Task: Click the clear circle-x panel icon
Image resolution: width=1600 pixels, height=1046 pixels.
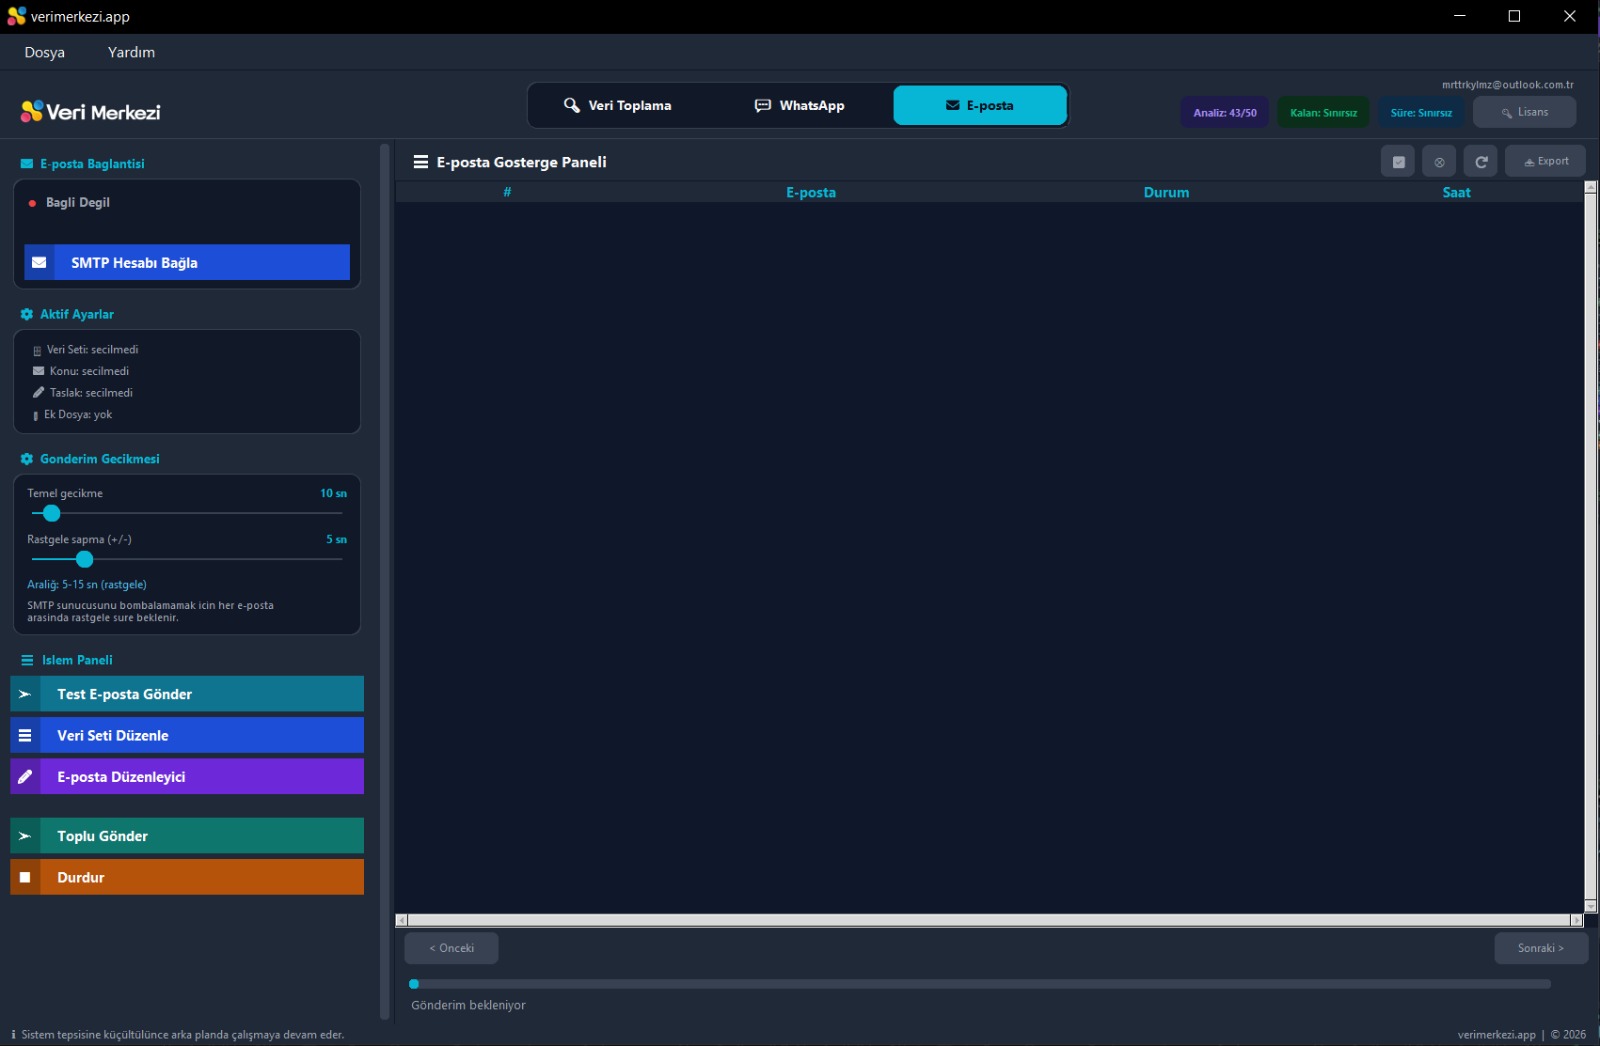Action: [x=1439, y=161]
